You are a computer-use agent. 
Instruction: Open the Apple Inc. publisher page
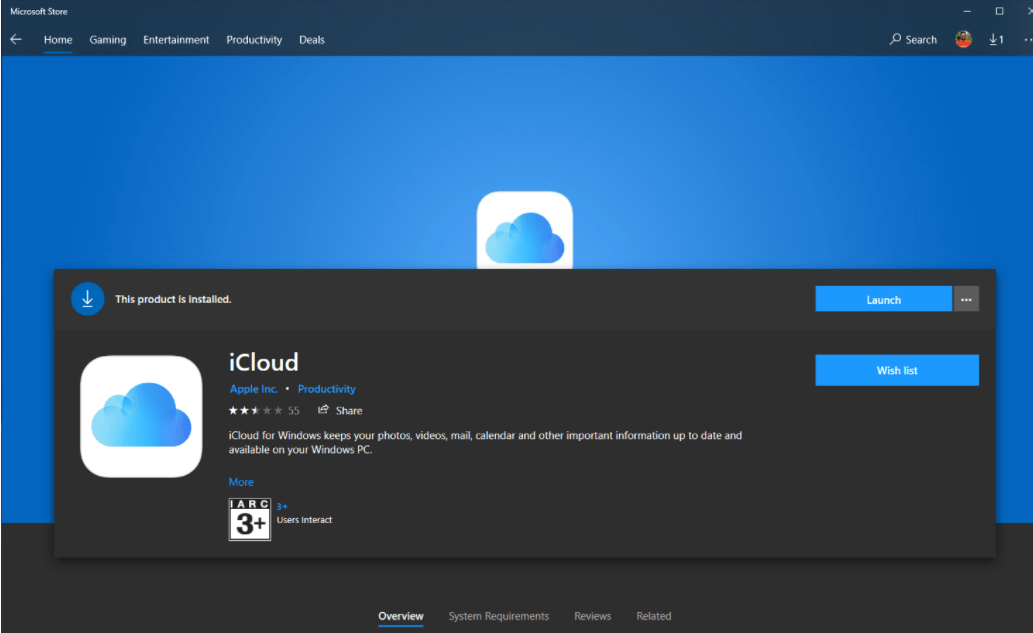point(253,389)
